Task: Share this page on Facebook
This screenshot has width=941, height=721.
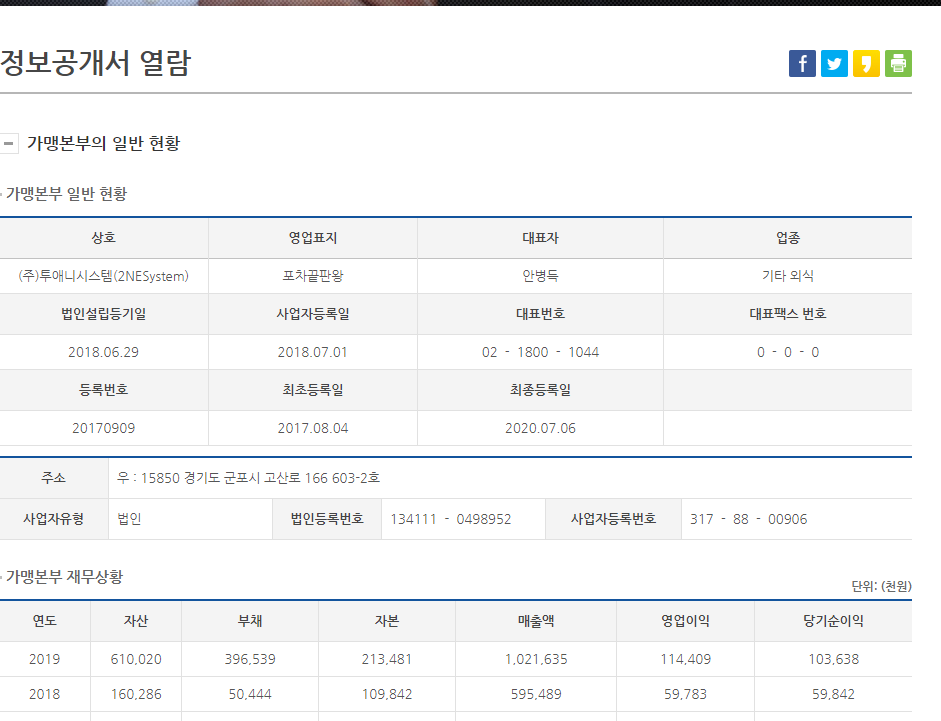Action: pyautogui.click(x=802, y=63)
